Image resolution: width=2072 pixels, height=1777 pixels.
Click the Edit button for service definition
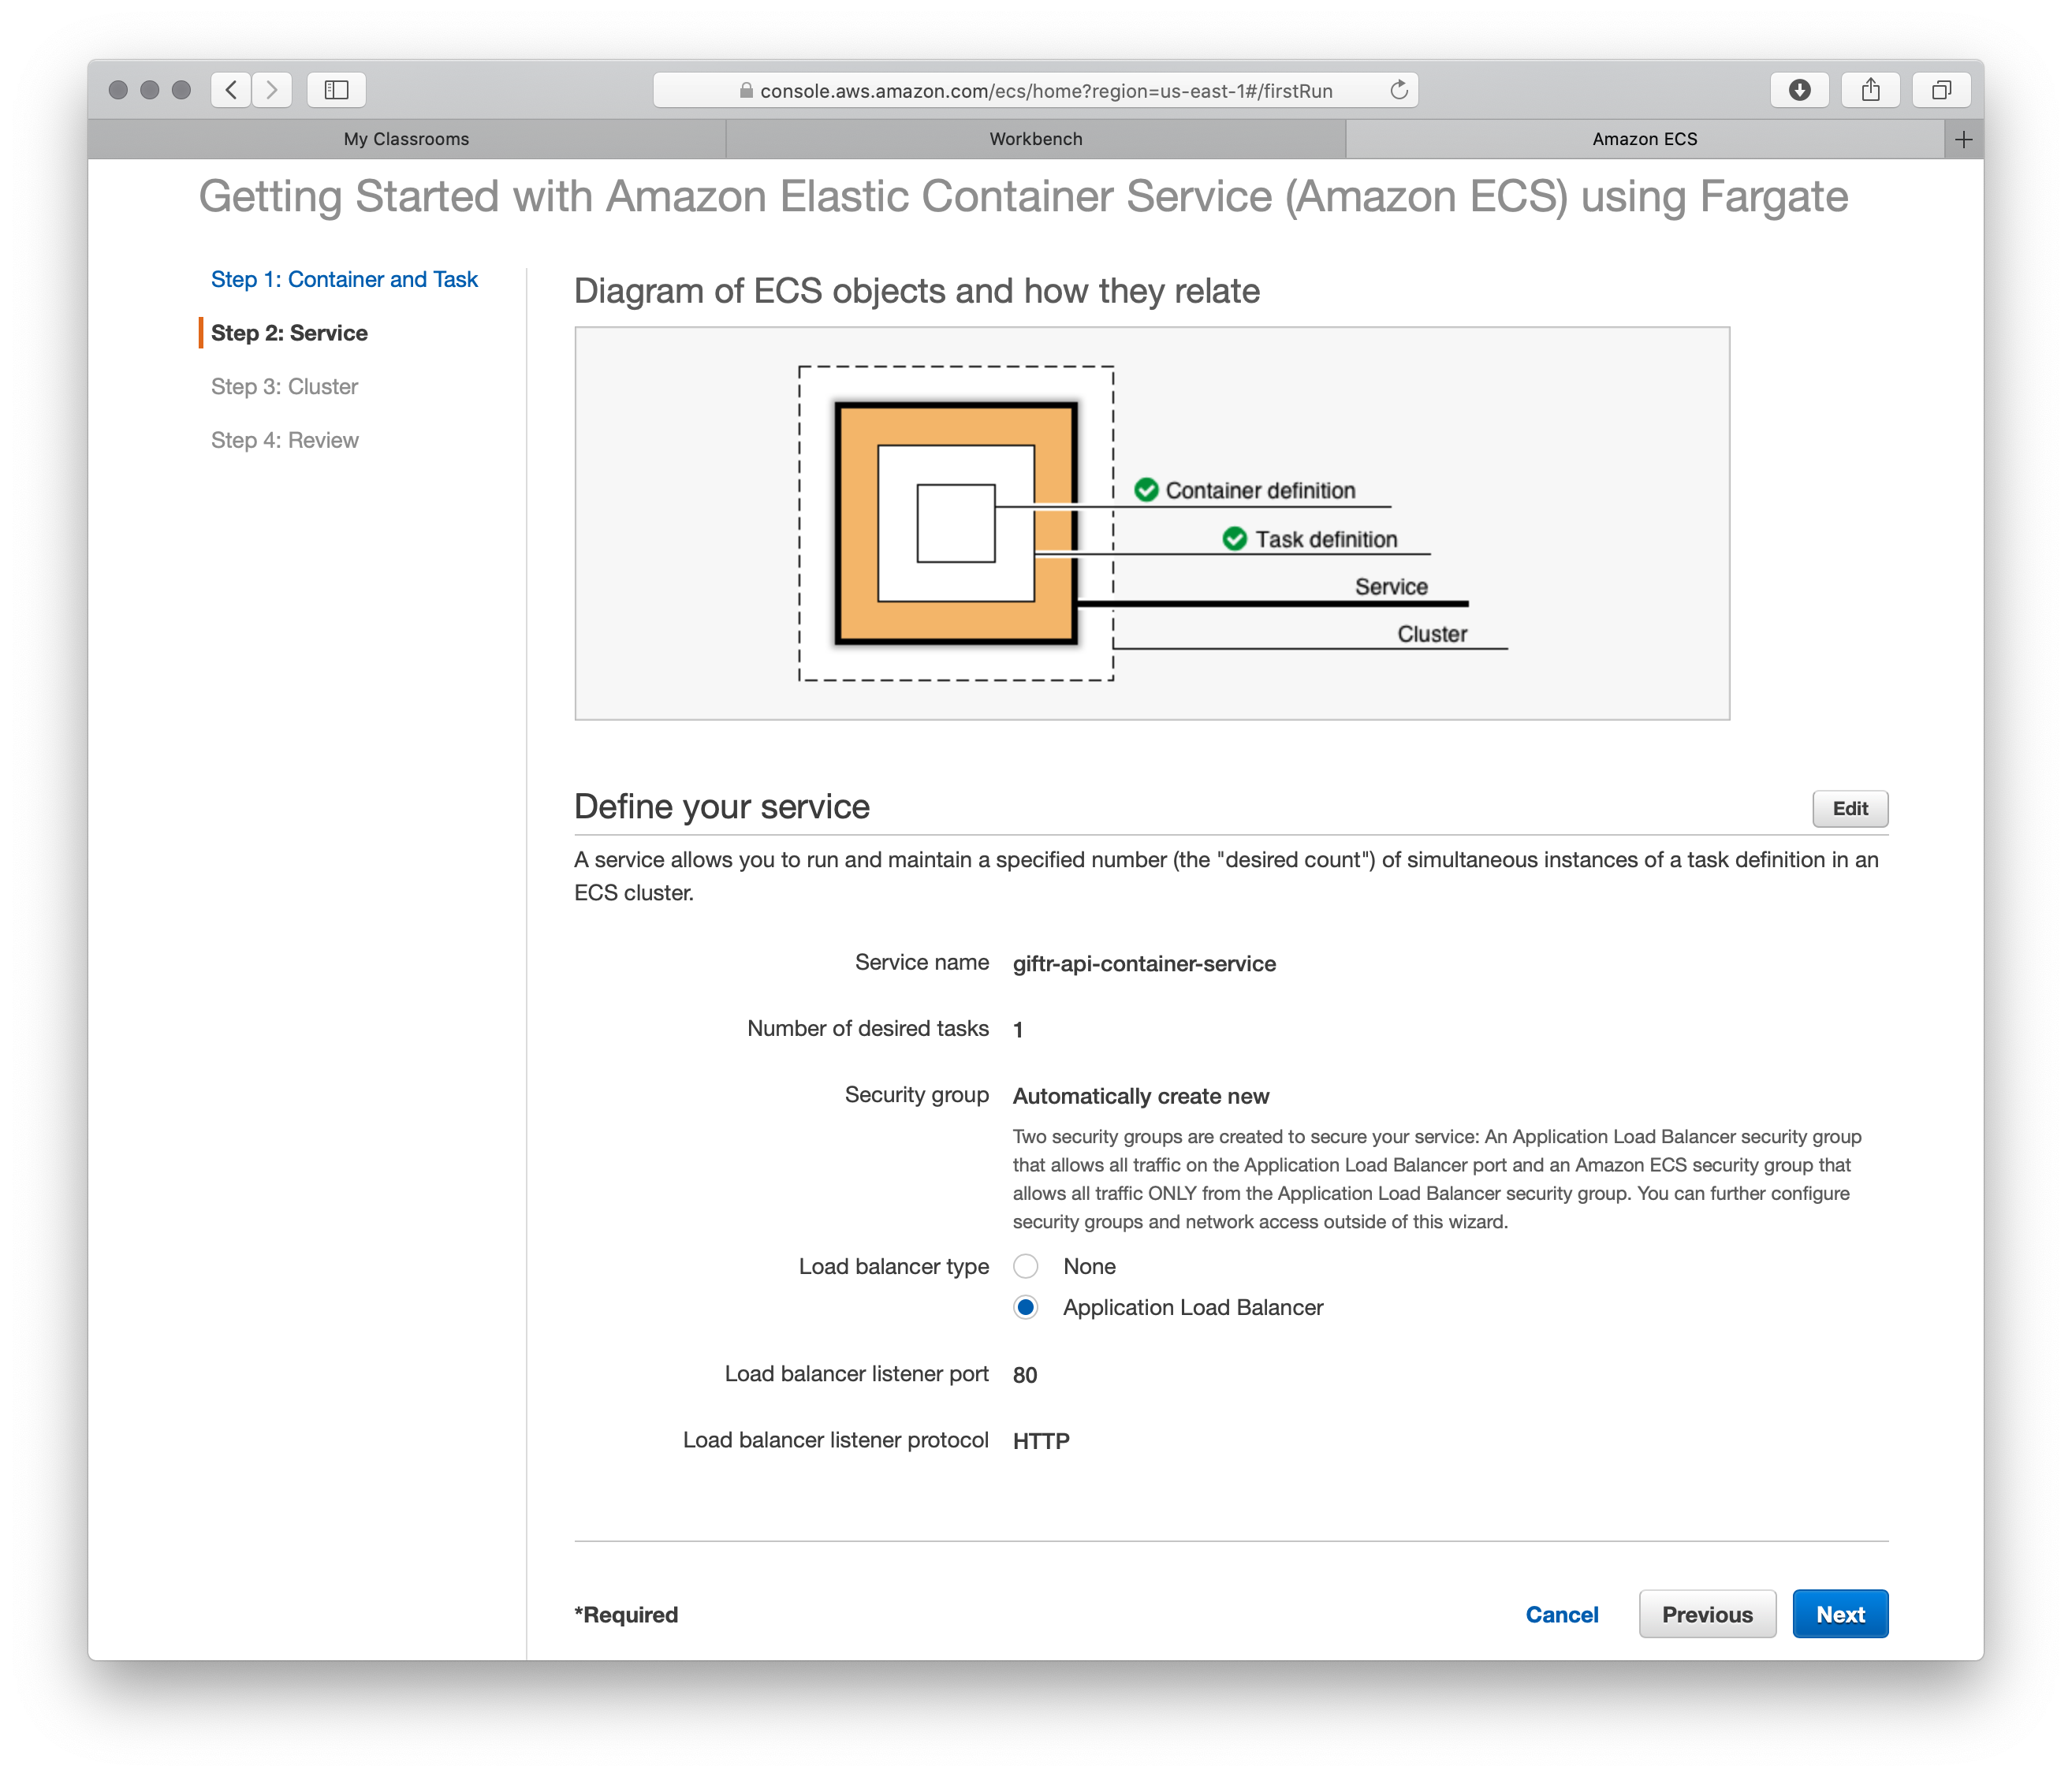pyautogui.click(x=1850, y=808)
